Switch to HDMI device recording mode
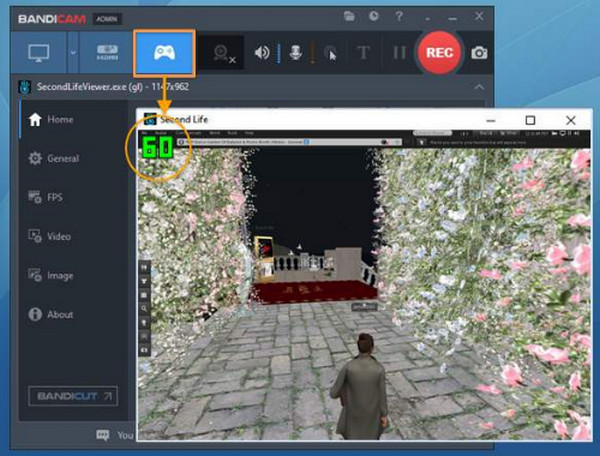 pos(107,53)
